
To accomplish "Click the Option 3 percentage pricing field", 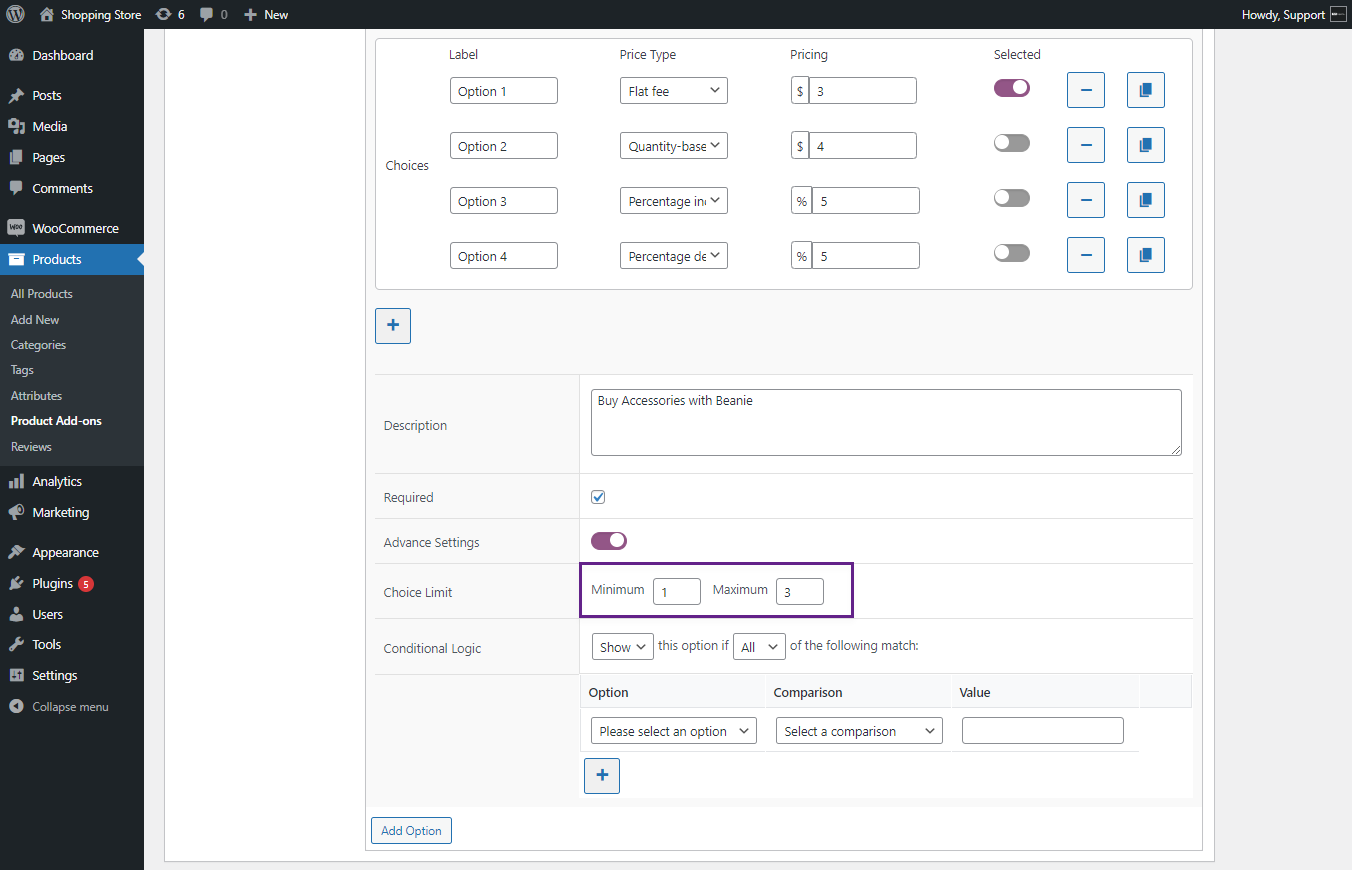I will (x=866, y=201).
